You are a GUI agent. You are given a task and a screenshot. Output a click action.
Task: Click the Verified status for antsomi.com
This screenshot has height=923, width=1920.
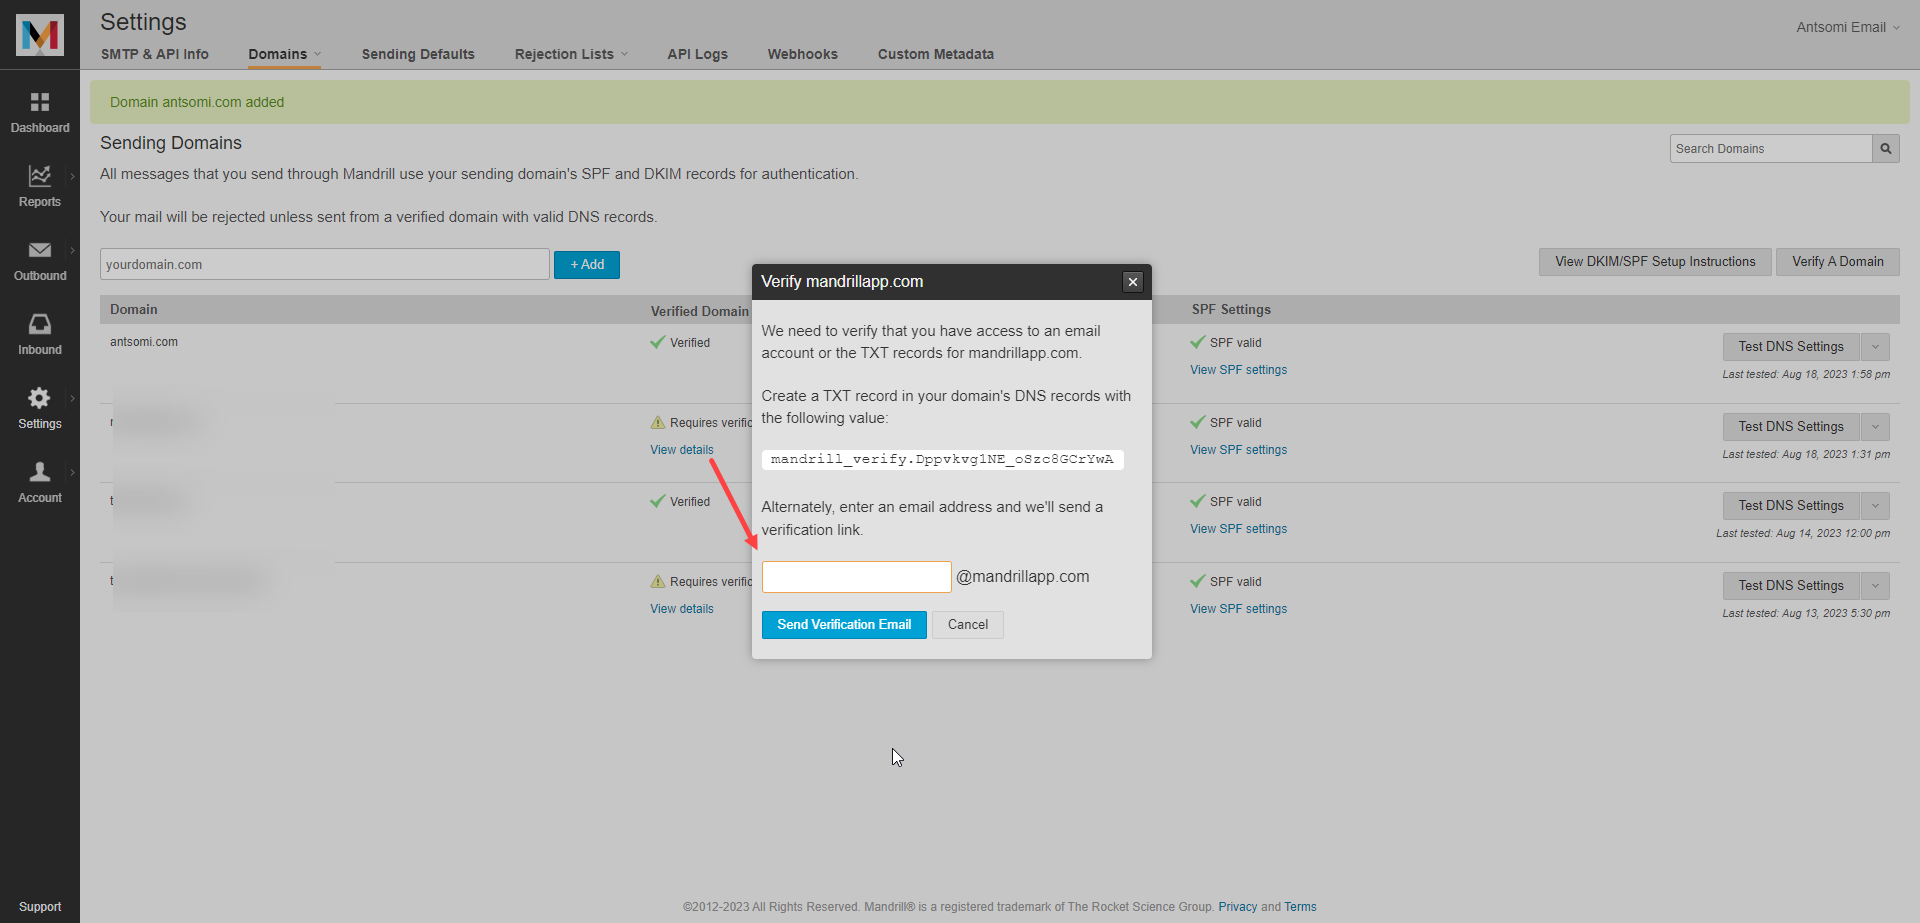680,342
